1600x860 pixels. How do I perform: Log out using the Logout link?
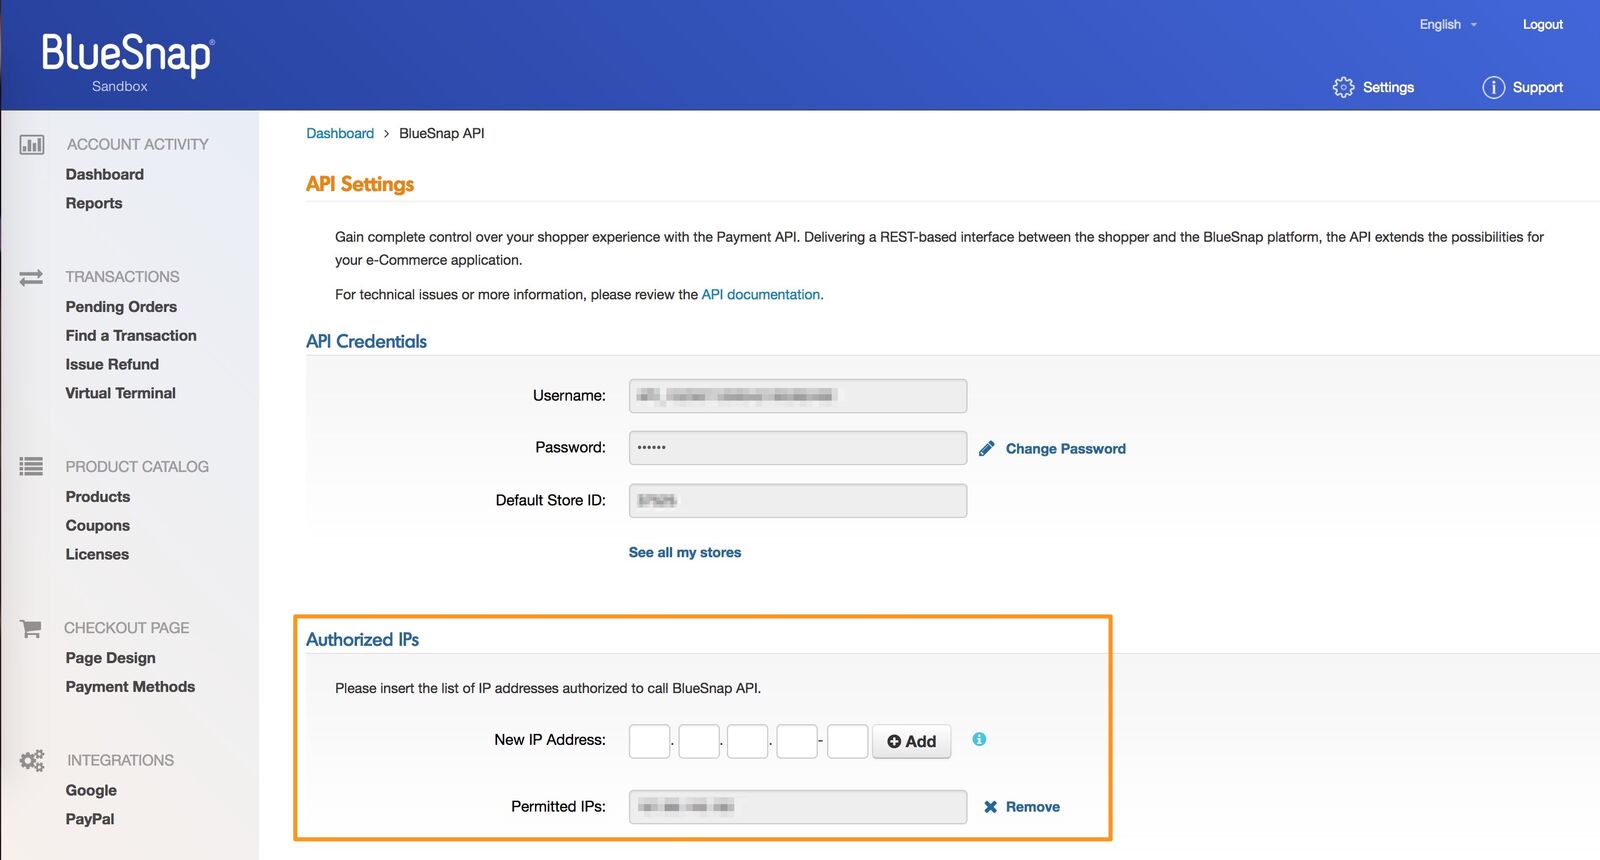pyautogui.click(x=1542, y=24)
